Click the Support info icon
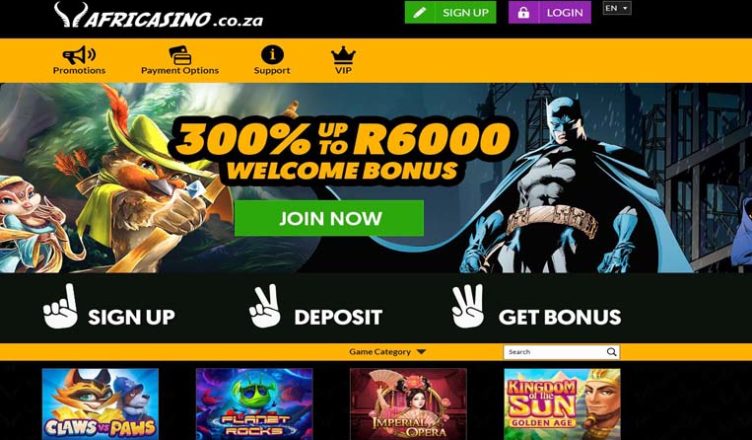Viewport: 752px width, 440px height. (272, 55)
